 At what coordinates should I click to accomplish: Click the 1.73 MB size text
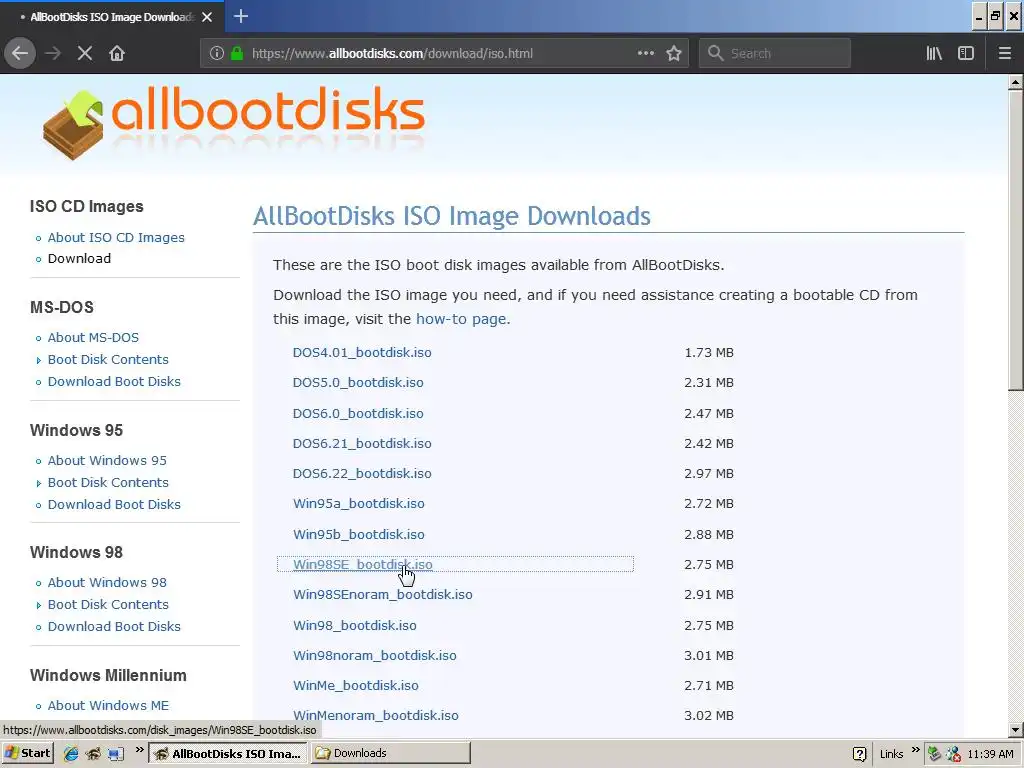709,353
